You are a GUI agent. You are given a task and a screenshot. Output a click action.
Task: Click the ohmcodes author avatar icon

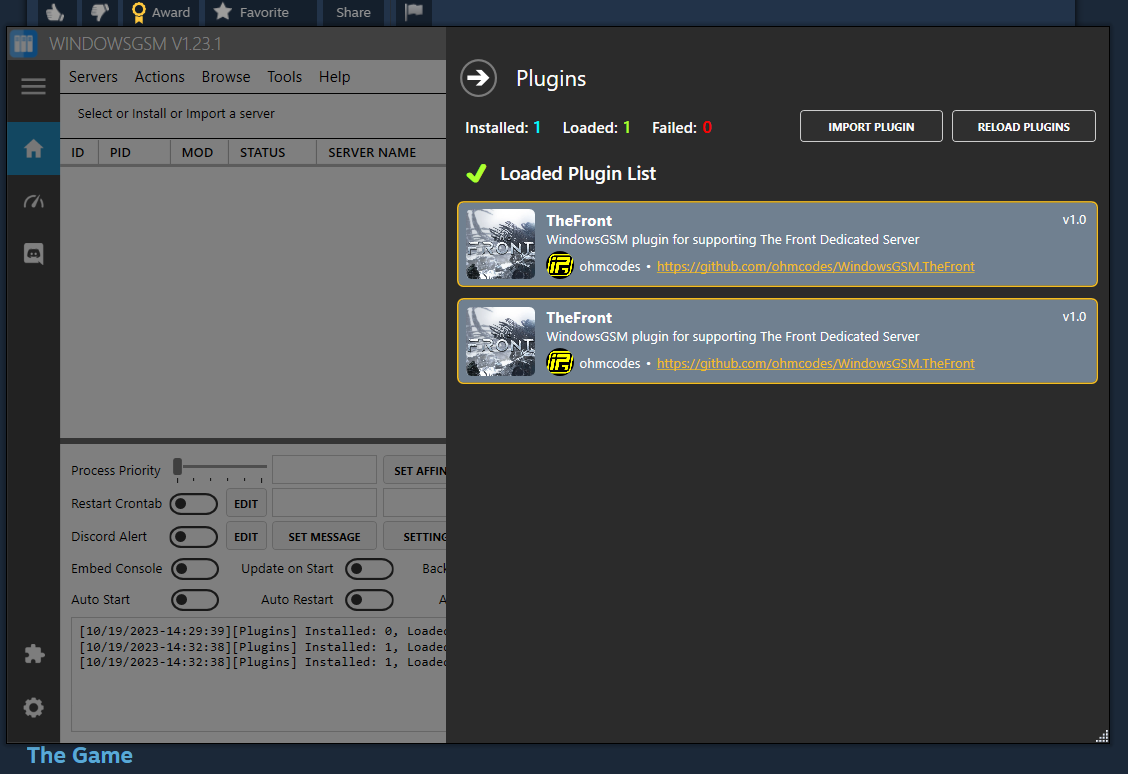[x=560, y=265]
